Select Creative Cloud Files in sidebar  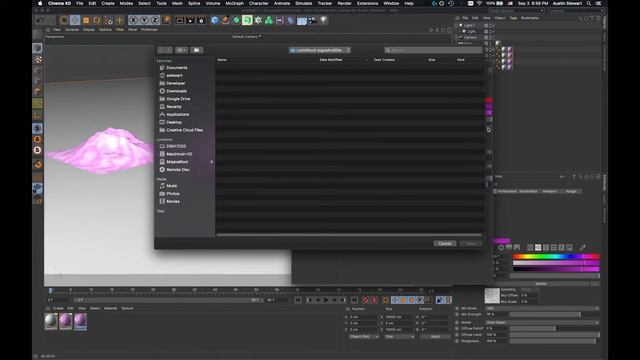pyautogui.click(x=184, y=130)
